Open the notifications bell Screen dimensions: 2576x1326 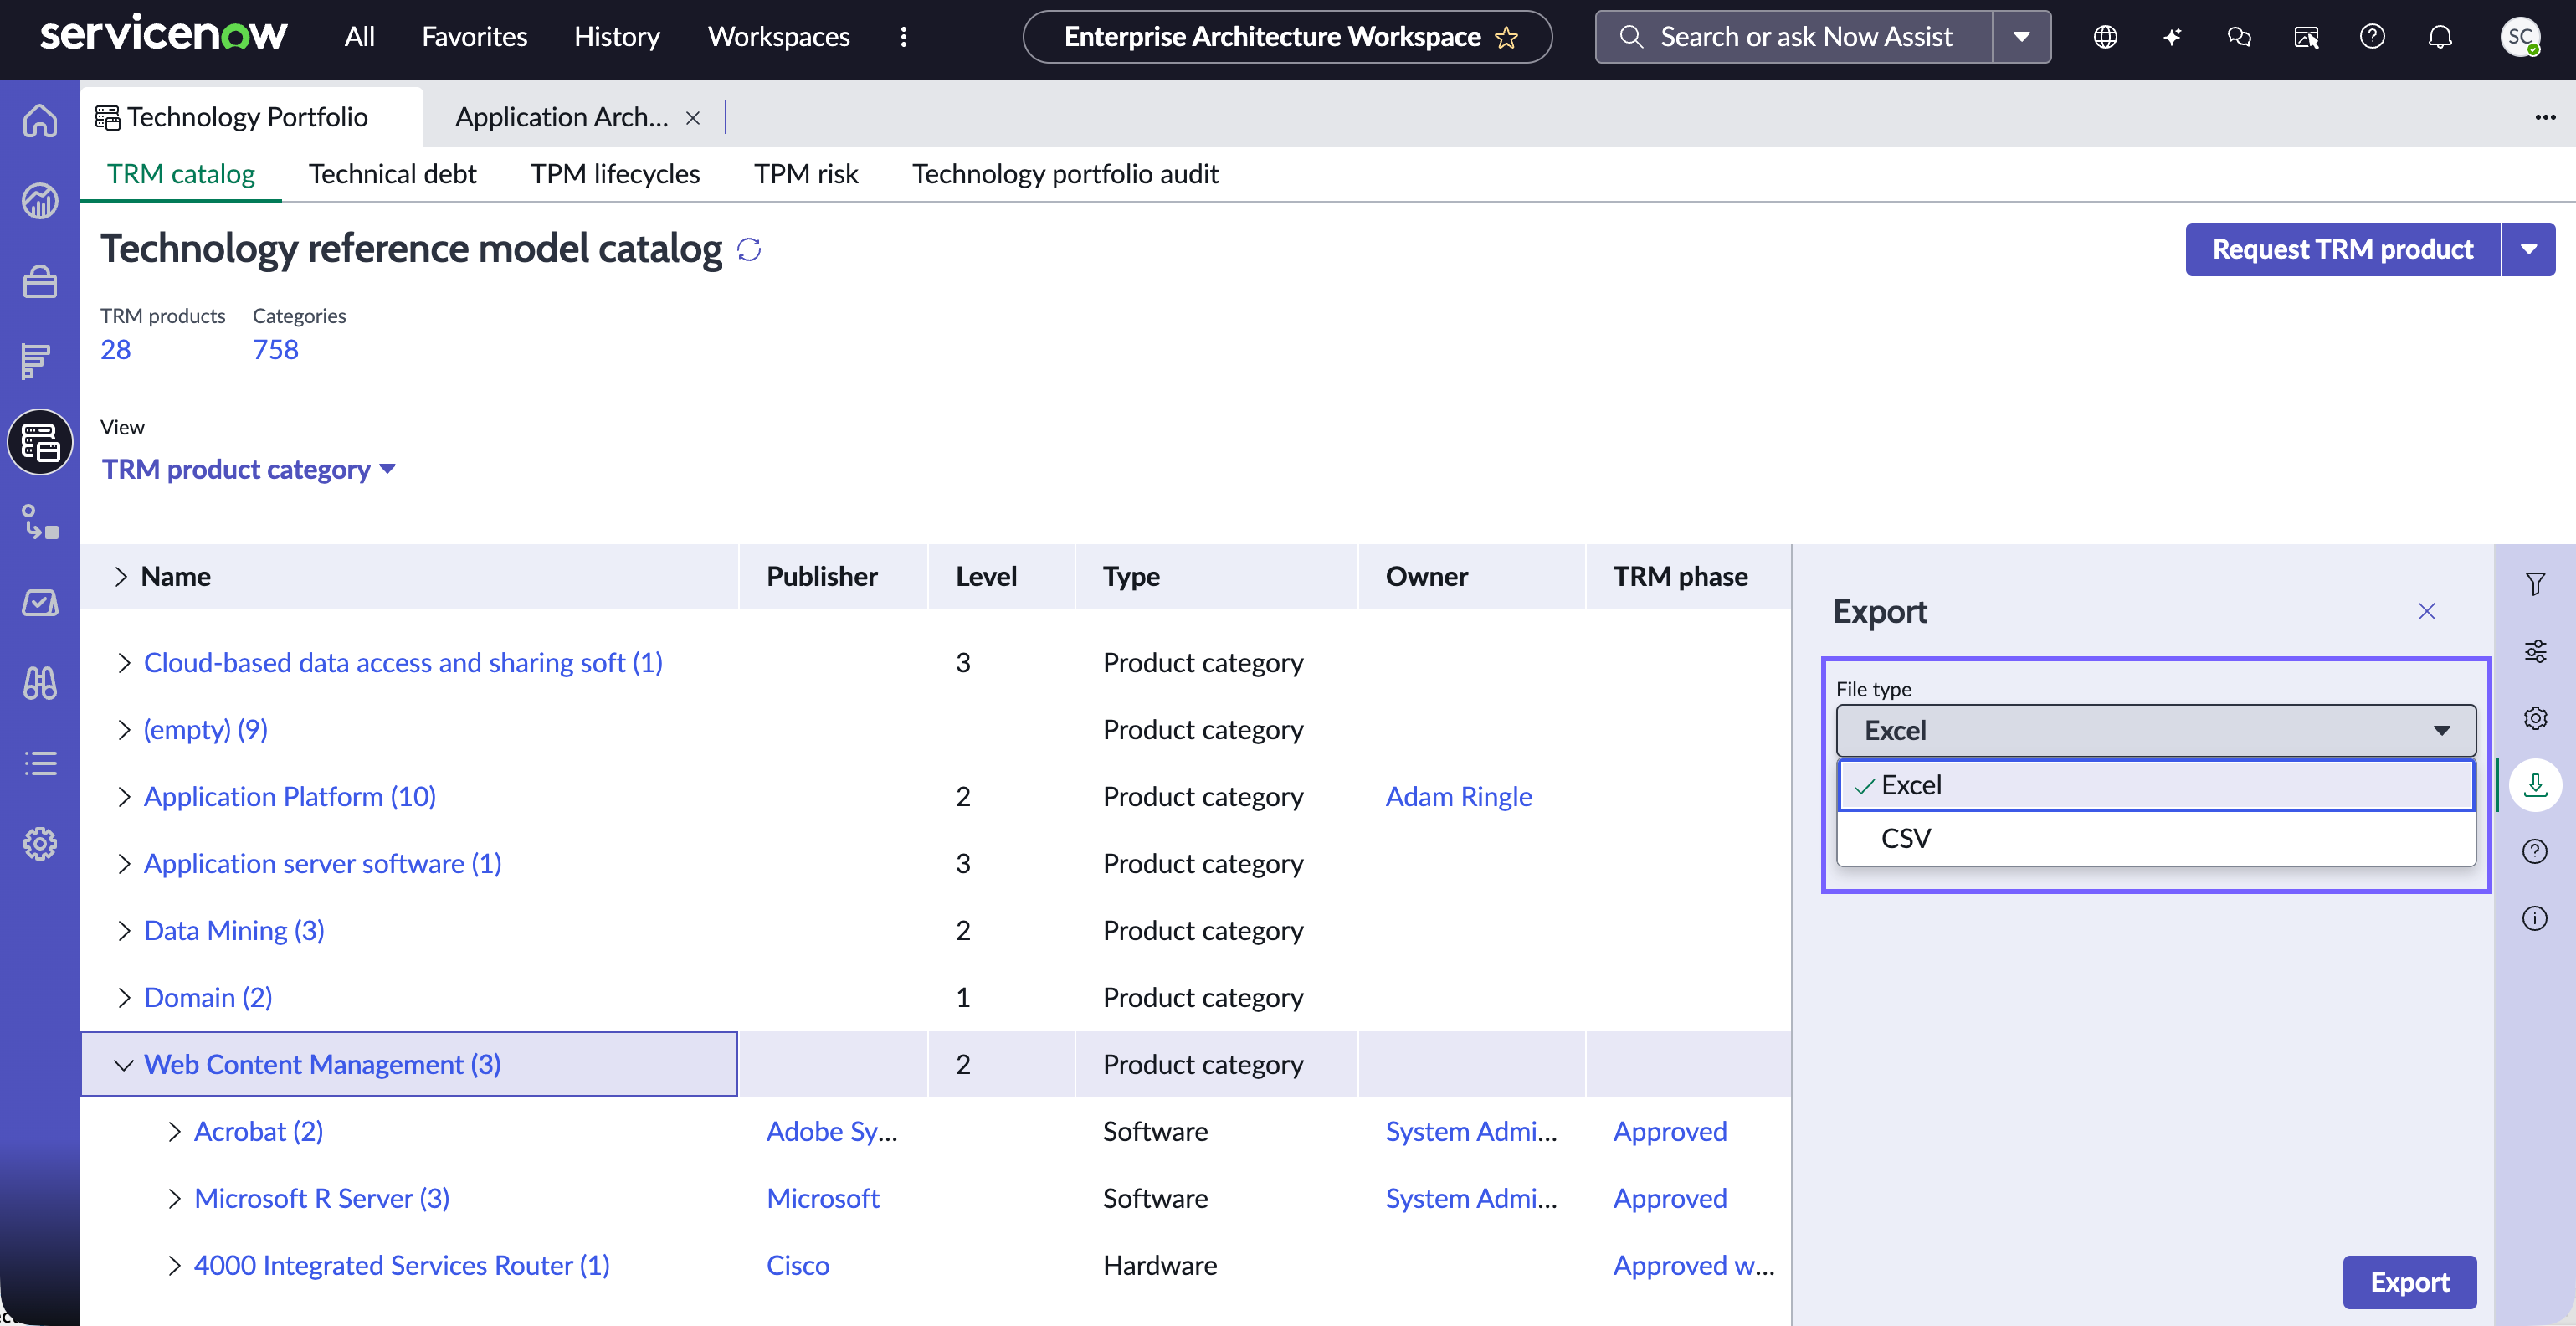tap(2440, 37)
